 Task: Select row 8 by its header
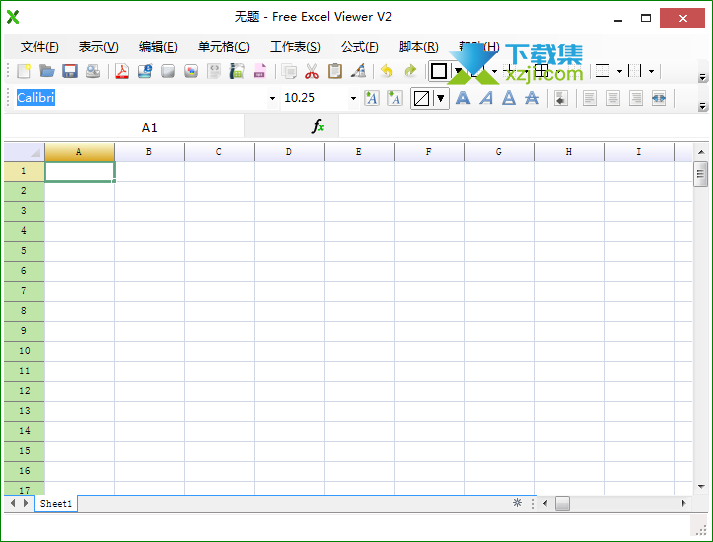click(x=24, y=311)
